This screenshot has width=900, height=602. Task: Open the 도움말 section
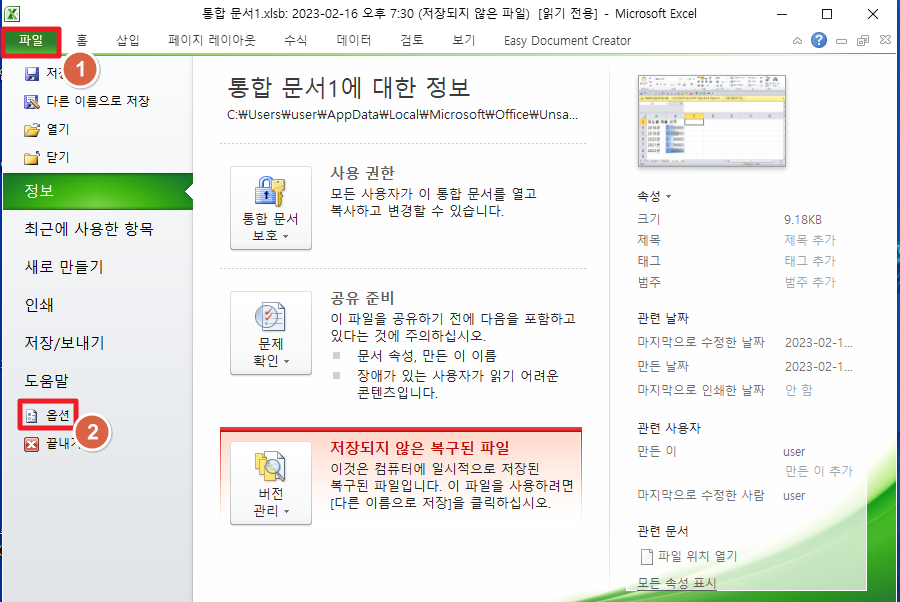click(x=46, y=380)
